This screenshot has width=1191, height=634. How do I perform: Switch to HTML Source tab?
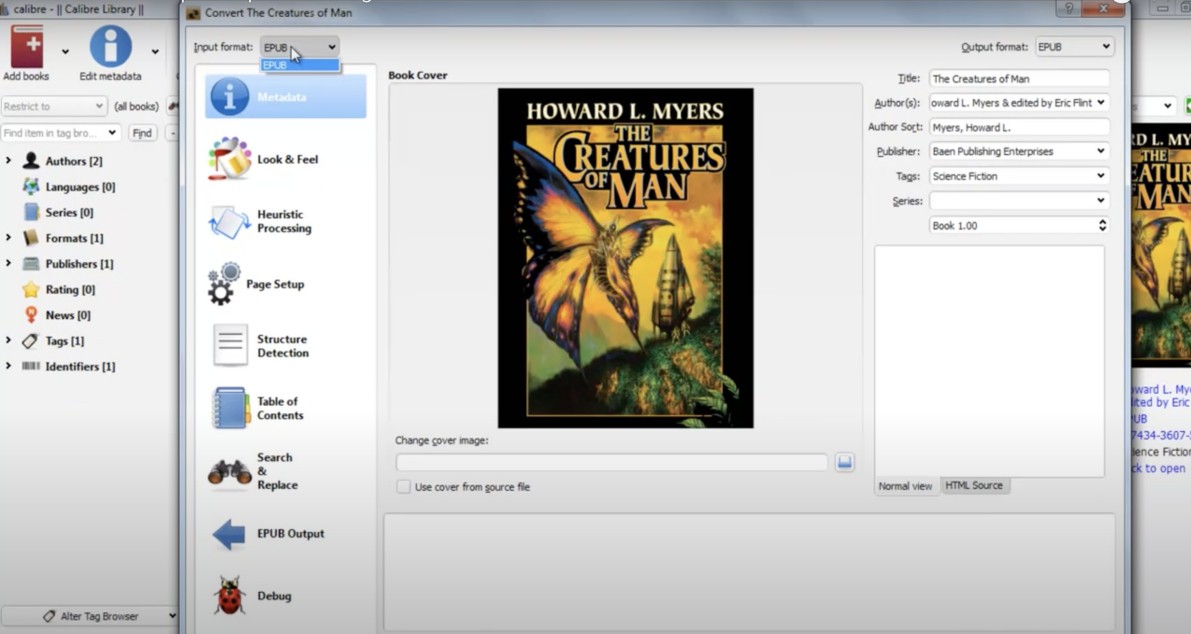pos(975,485)
